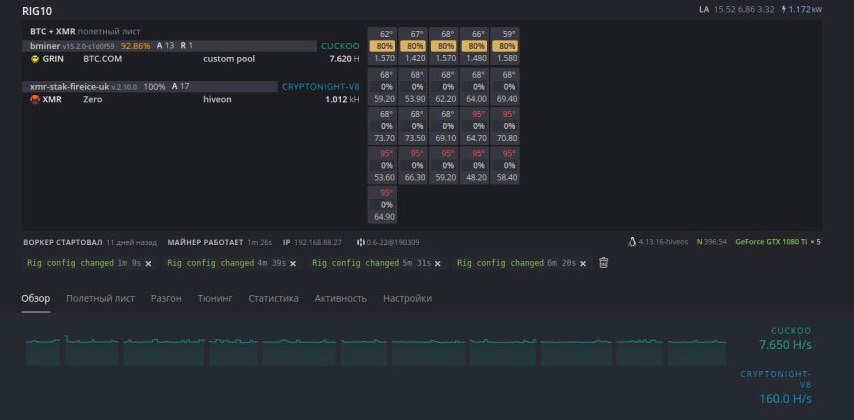Click the lightning power consumption icon
Image resolution: width=854 pixels, height=420 pixels.
(x=784, y=9)
